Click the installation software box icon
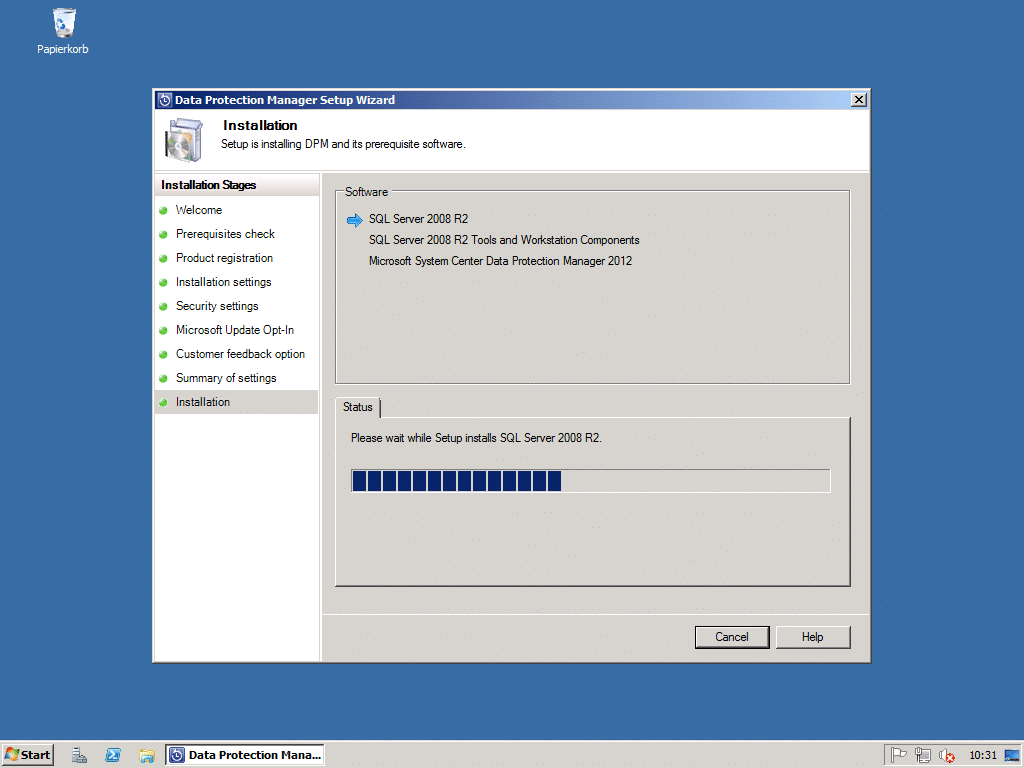Viewport: 1024px width, 768px height. (x=184, y=140)
